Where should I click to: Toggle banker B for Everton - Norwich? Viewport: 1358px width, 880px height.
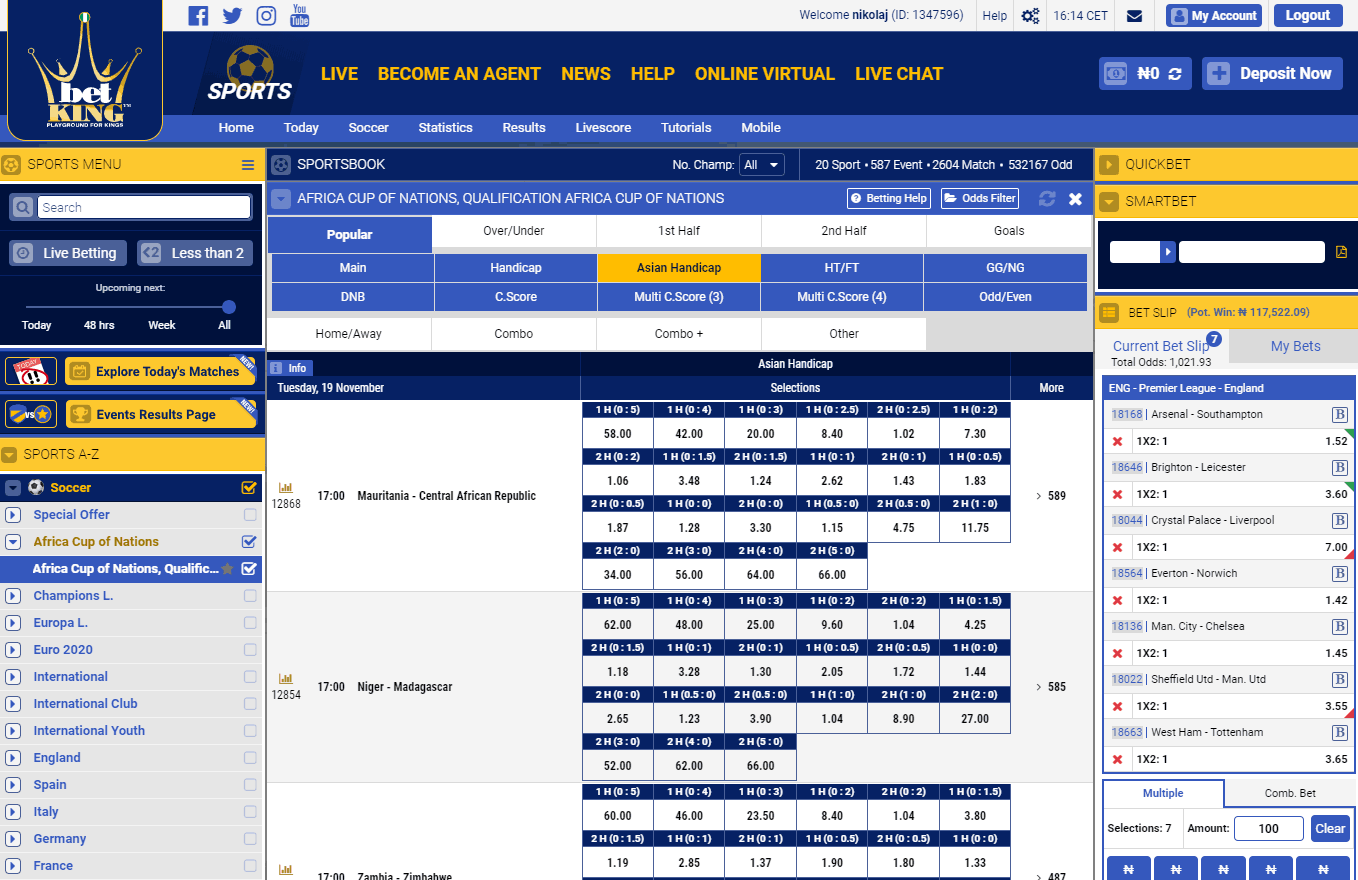tap(1340, 573)
